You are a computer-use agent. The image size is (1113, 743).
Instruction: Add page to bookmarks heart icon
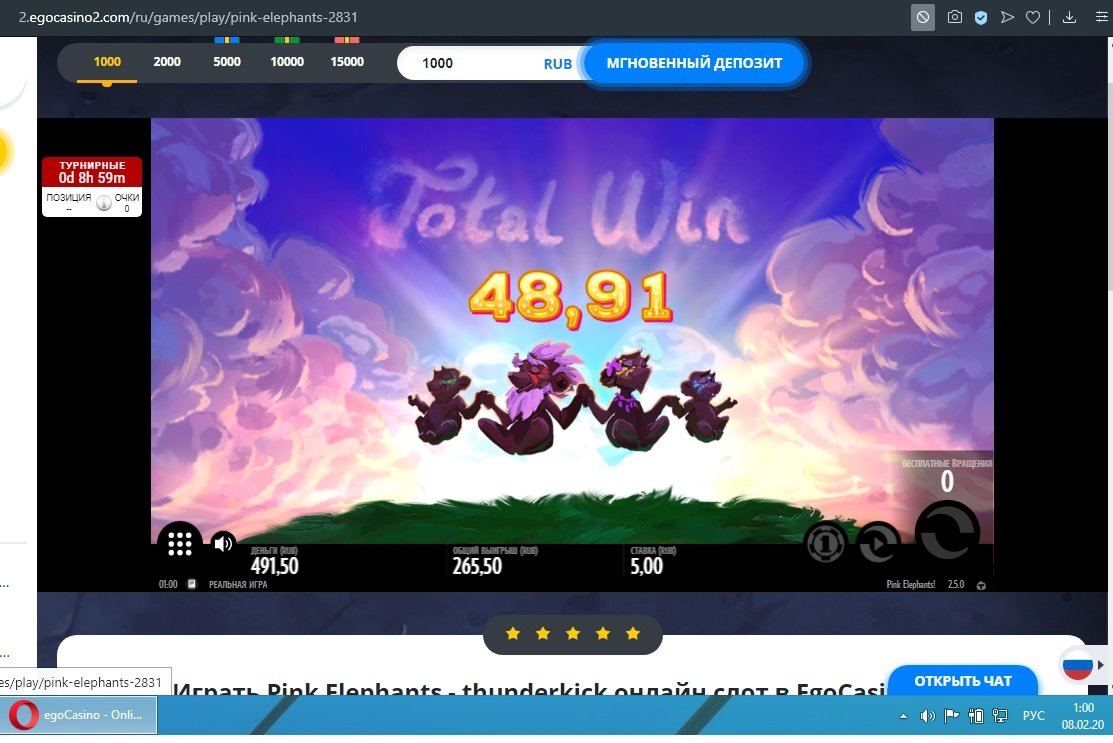coord(1033,17)
